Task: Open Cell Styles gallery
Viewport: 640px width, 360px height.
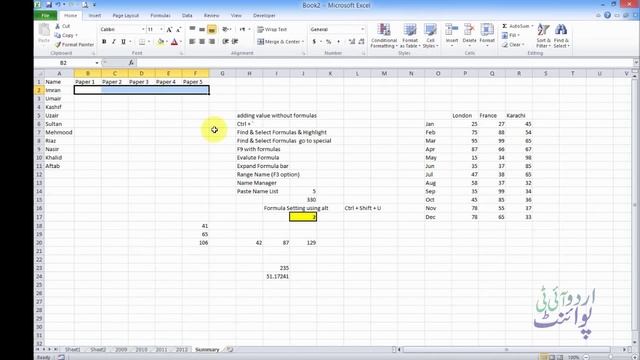Action: coord(430,36)
